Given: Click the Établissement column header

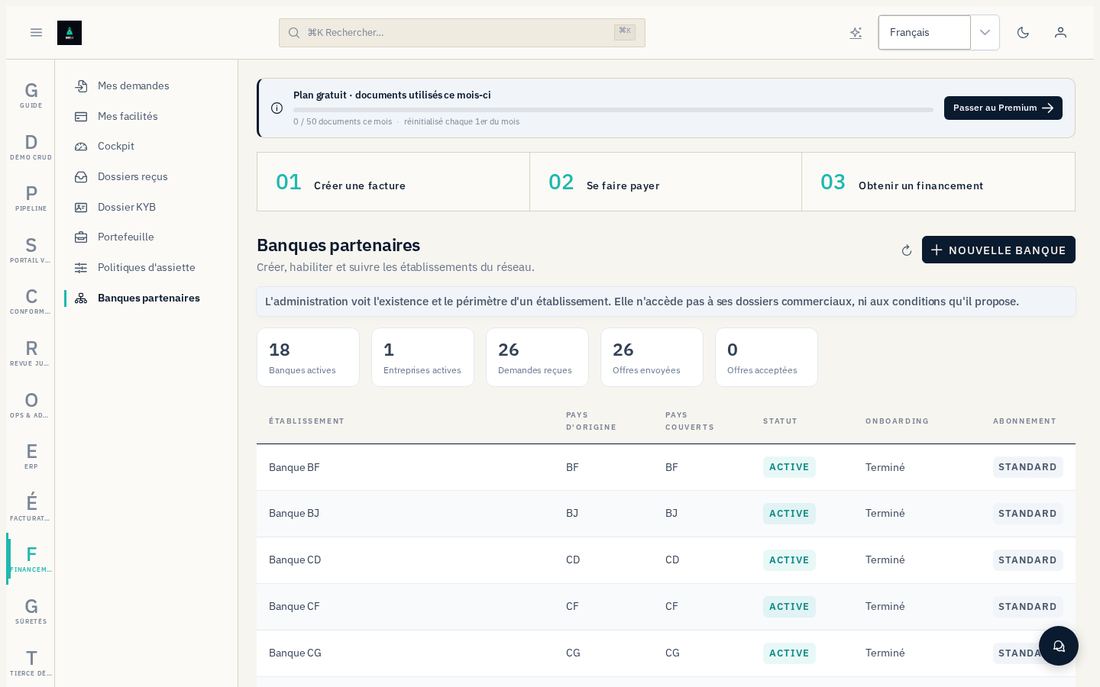Looking at the screenshot, I should (307, 421).
